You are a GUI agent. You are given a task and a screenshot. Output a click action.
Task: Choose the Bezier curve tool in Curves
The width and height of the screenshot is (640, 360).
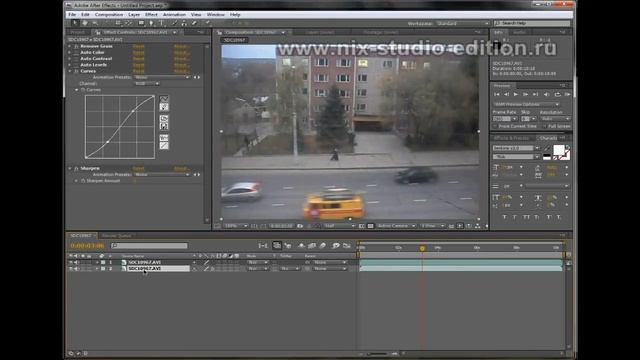(164, 99)
